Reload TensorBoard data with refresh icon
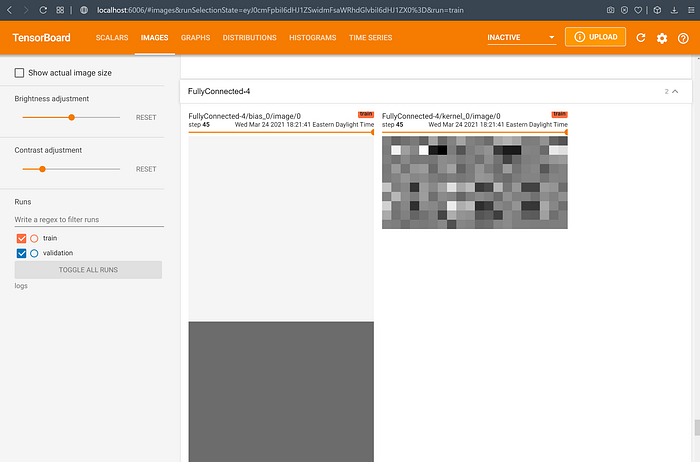The image size is (700, 462). click(641, 38)
